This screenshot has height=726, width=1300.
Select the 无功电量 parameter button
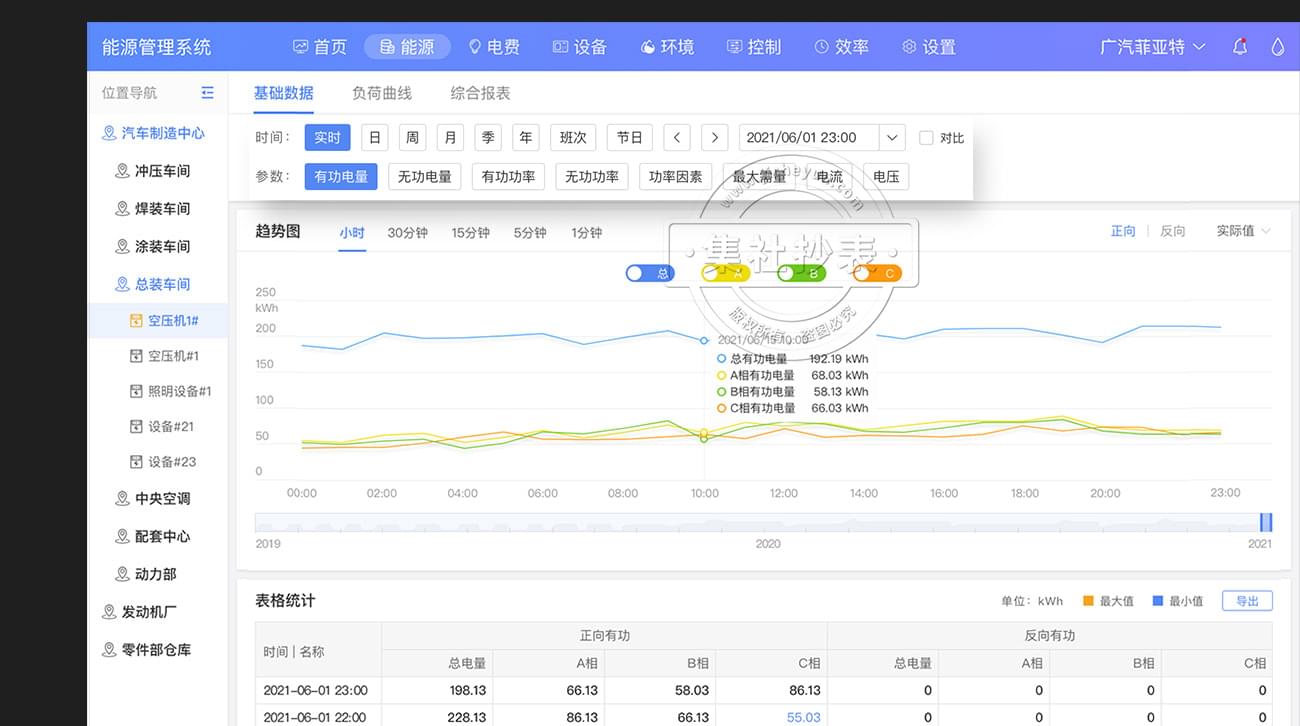pyautogui.click(x=425, y=177)
